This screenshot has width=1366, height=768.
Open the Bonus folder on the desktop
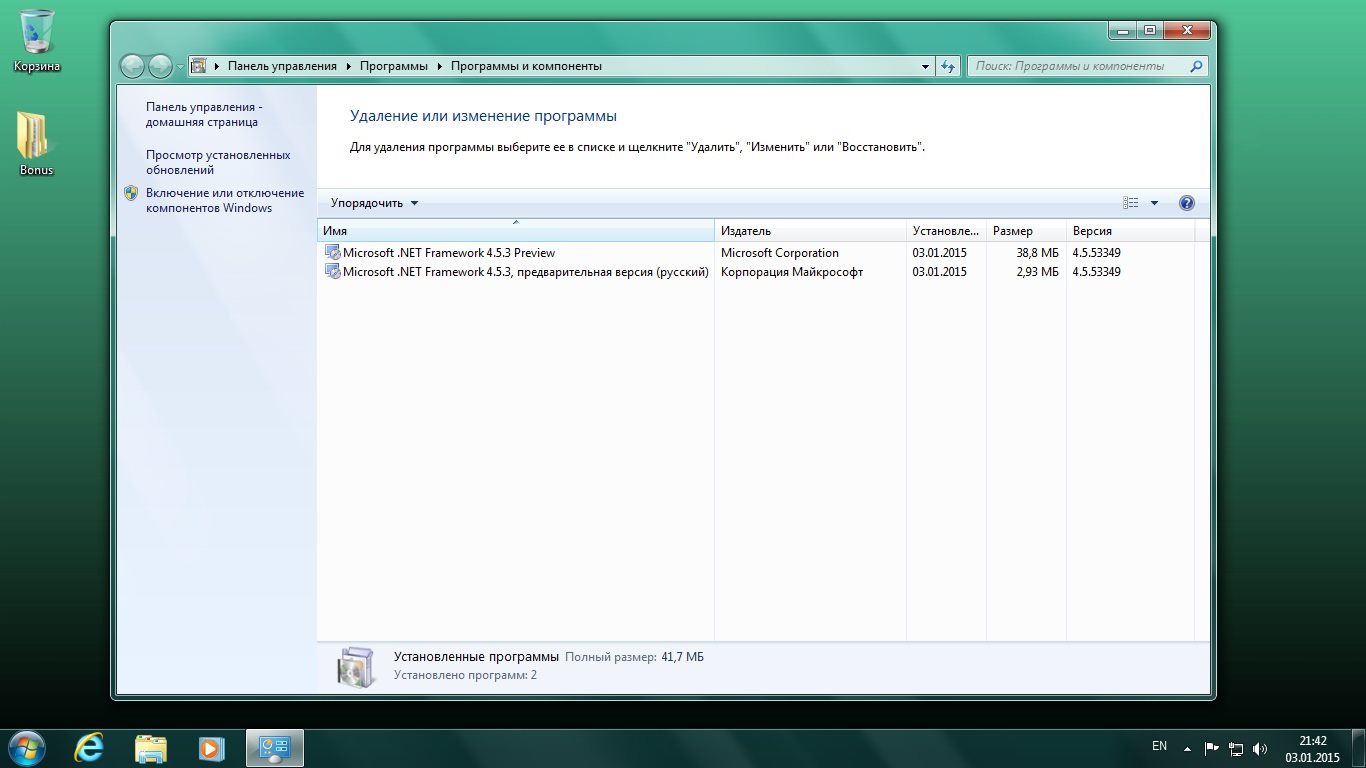(36, 143)
